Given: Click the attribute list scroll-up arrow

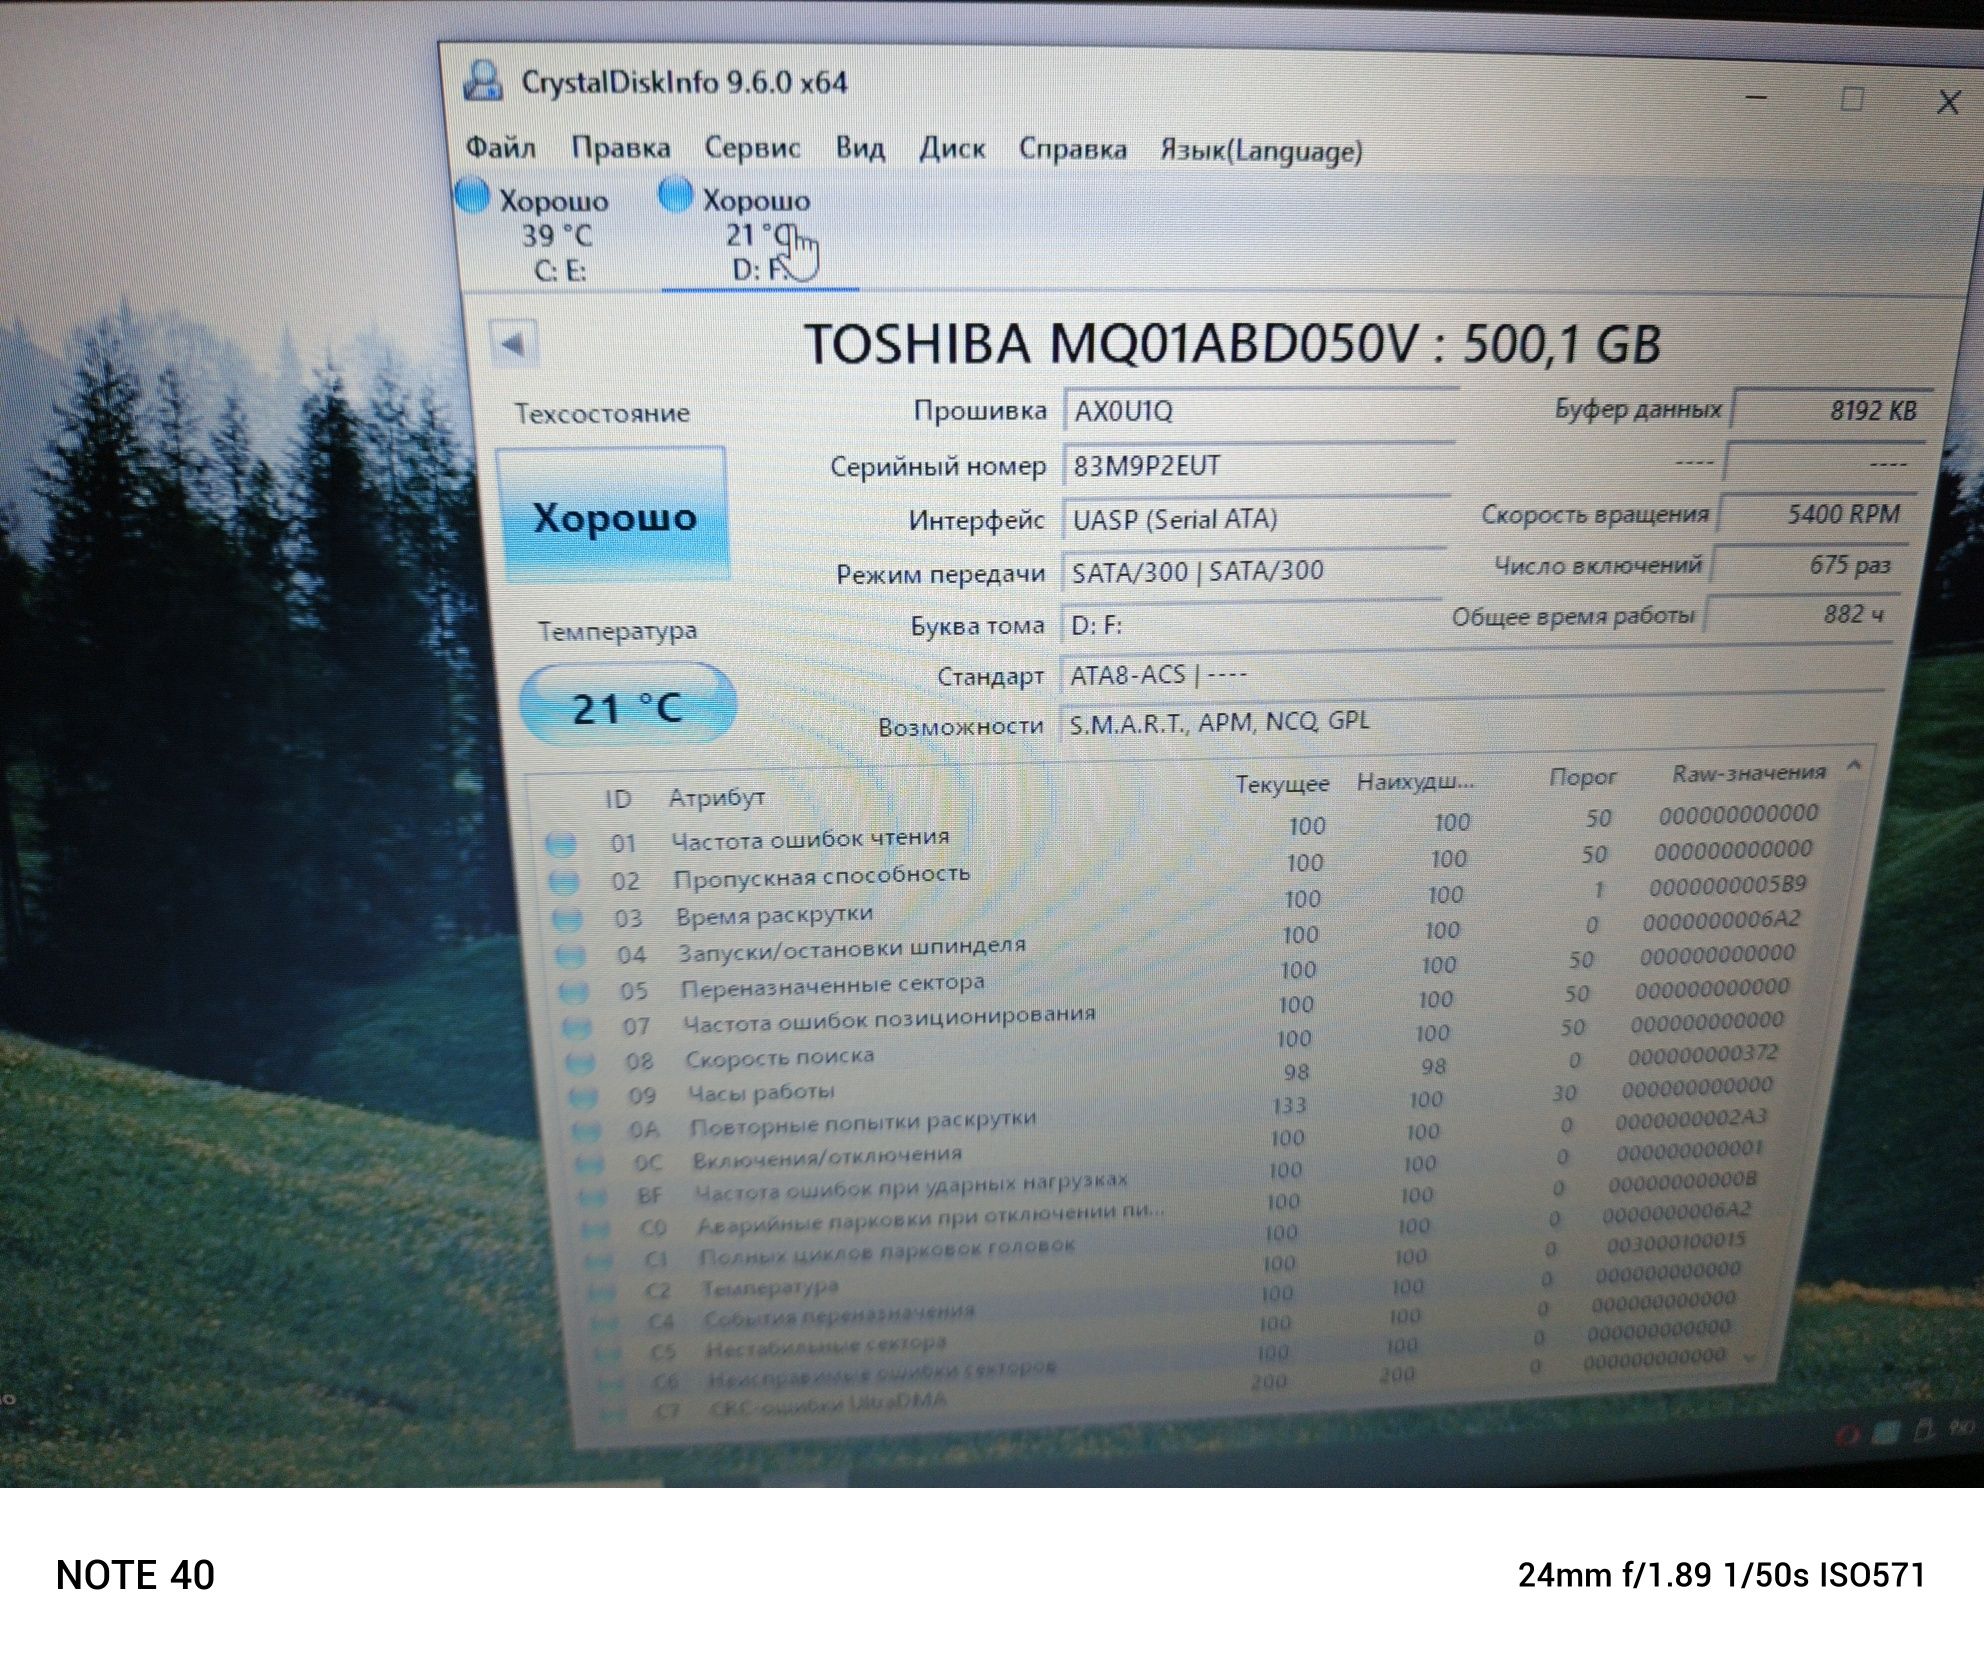Looking at the screenshot, I should 1853,766.
